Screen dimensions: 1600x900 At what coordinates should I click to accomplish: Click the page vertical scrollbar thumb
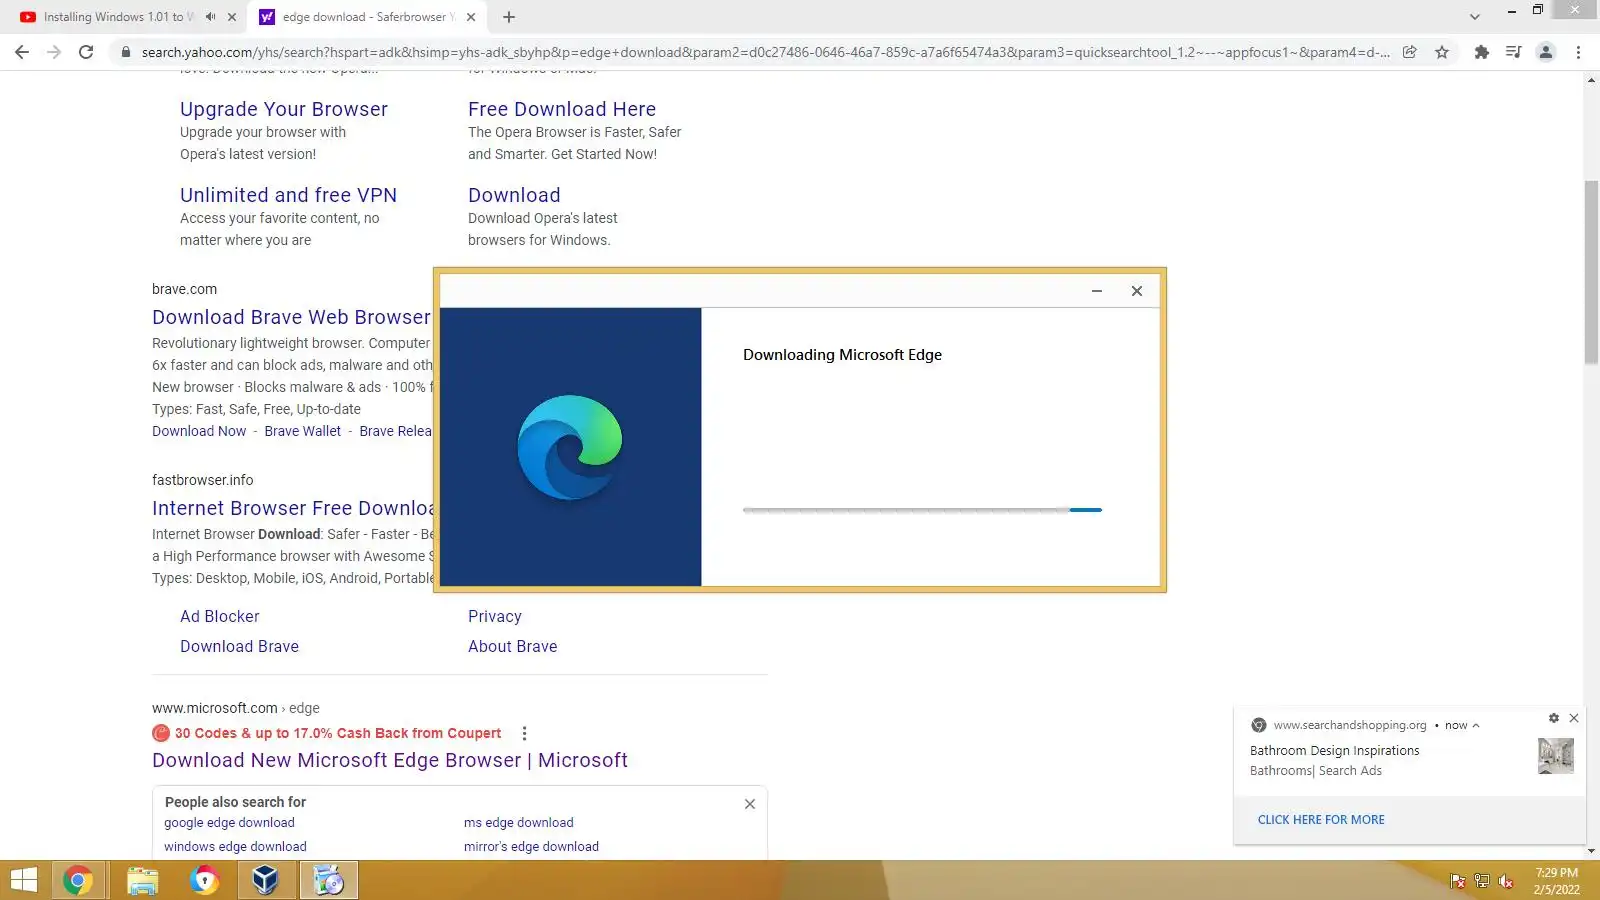[x=1591, y=272]
